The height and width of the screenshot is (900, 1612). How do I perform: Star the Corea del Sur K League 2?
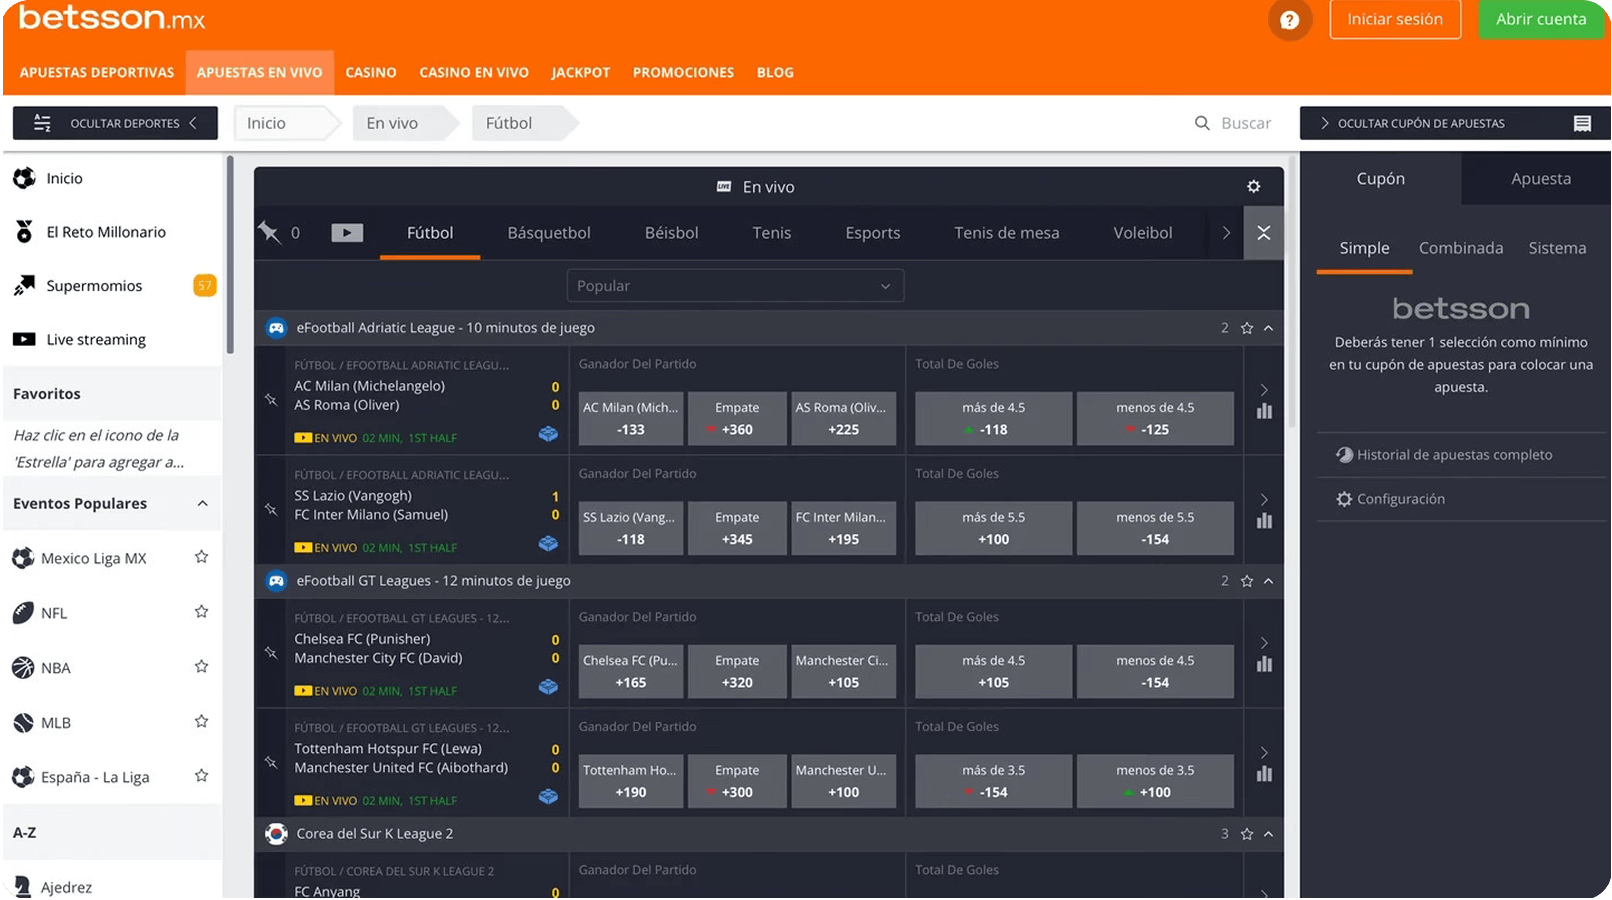(x=1247, y=834)
